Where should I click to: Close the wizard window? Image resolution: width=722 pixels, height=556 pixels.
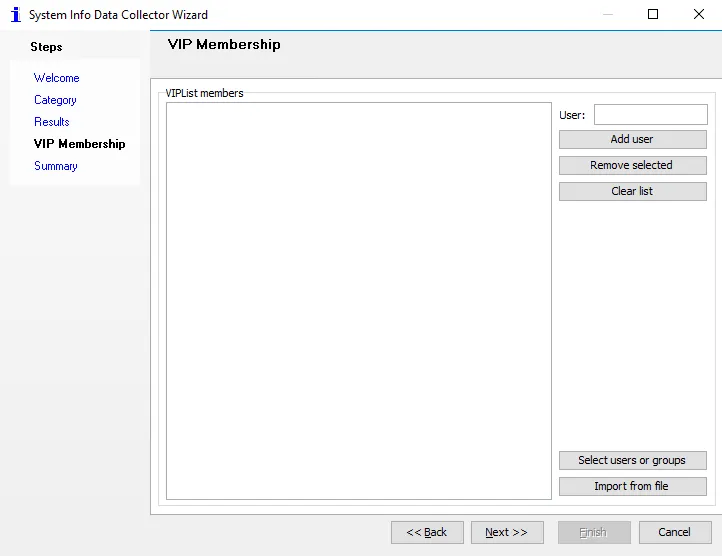699,14
